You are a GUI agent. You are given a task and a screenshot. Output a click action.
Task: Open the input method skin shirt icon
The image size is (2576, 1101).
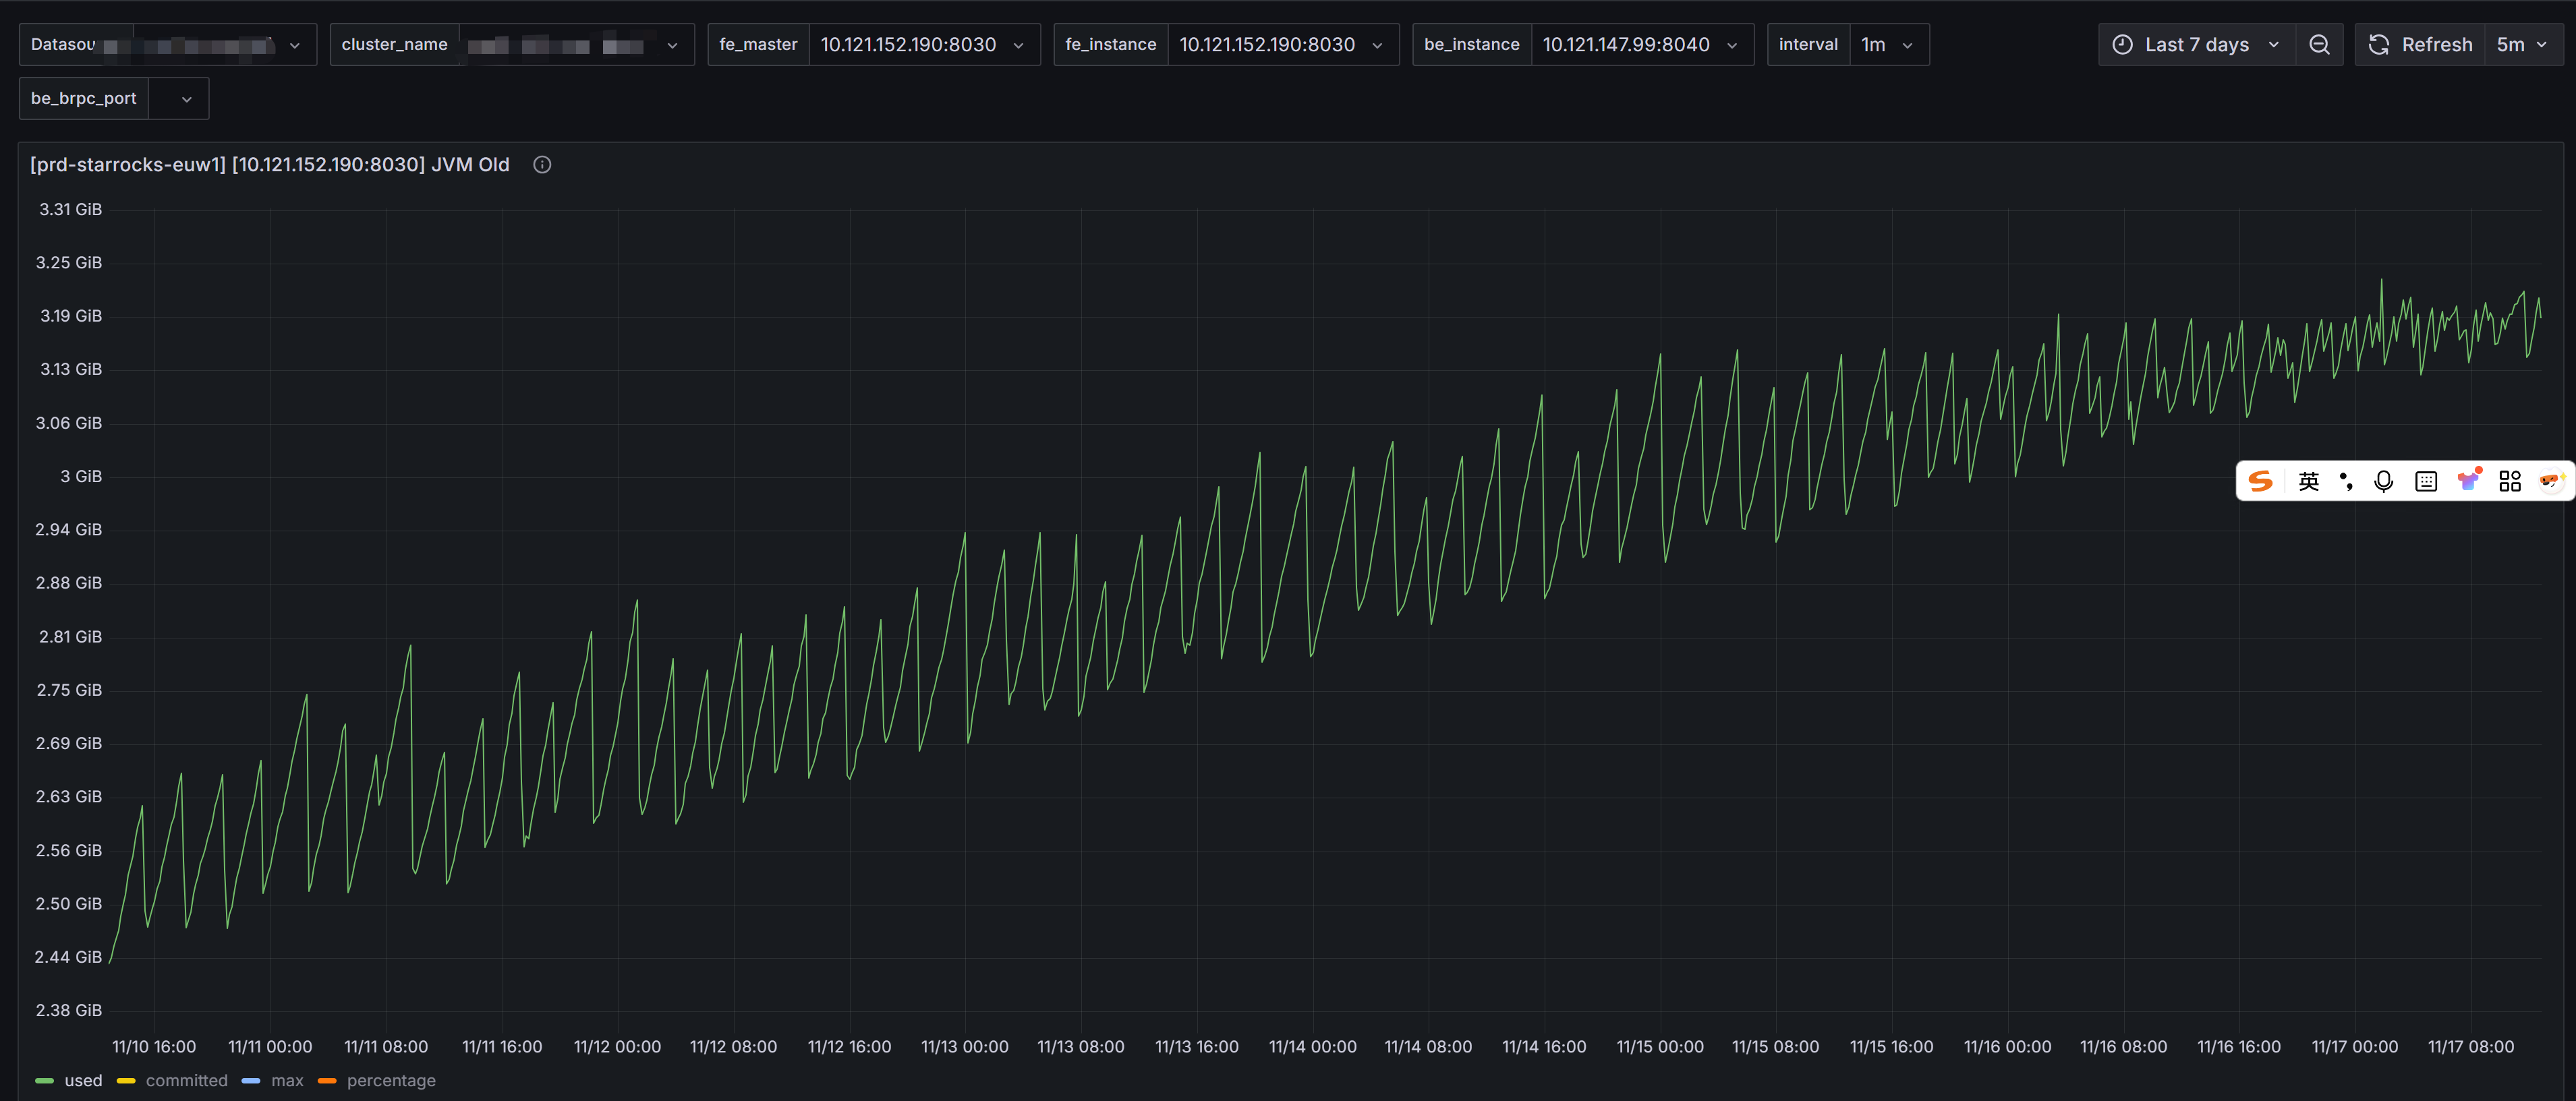click(2468, 481)
